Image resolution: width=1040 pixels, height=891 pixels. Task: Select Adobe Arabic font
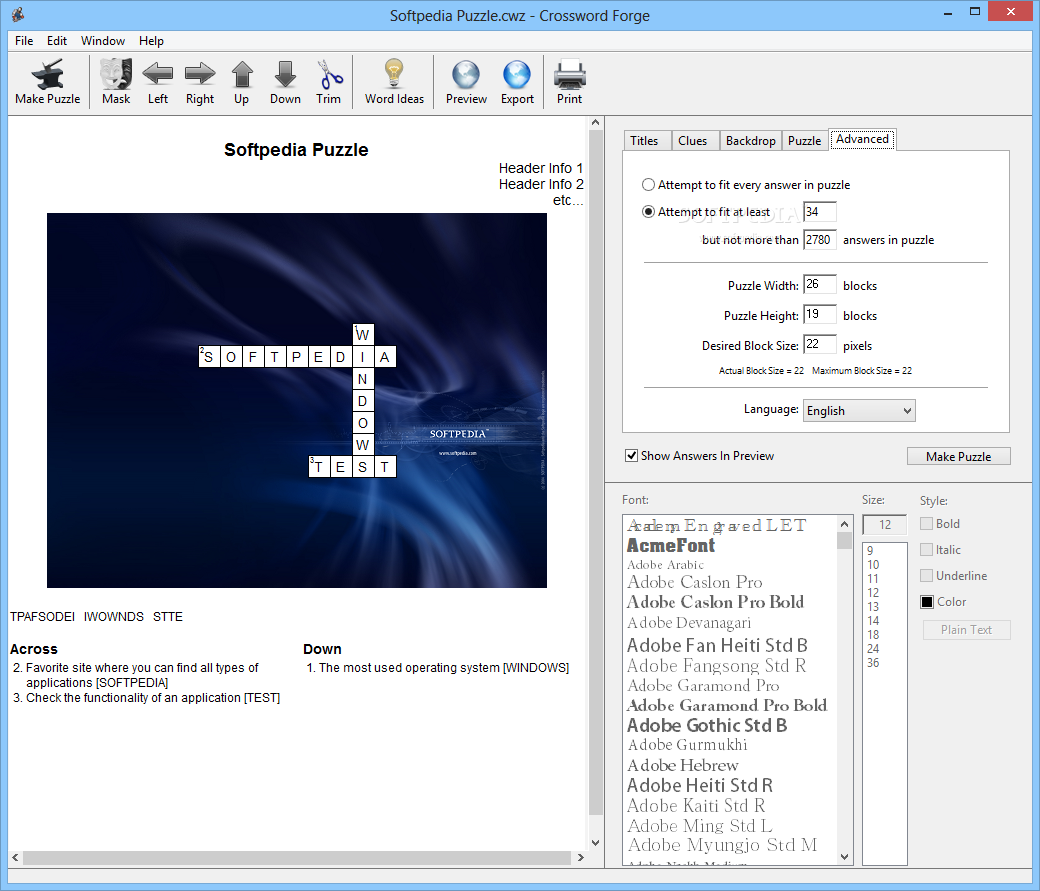[665, 565]
